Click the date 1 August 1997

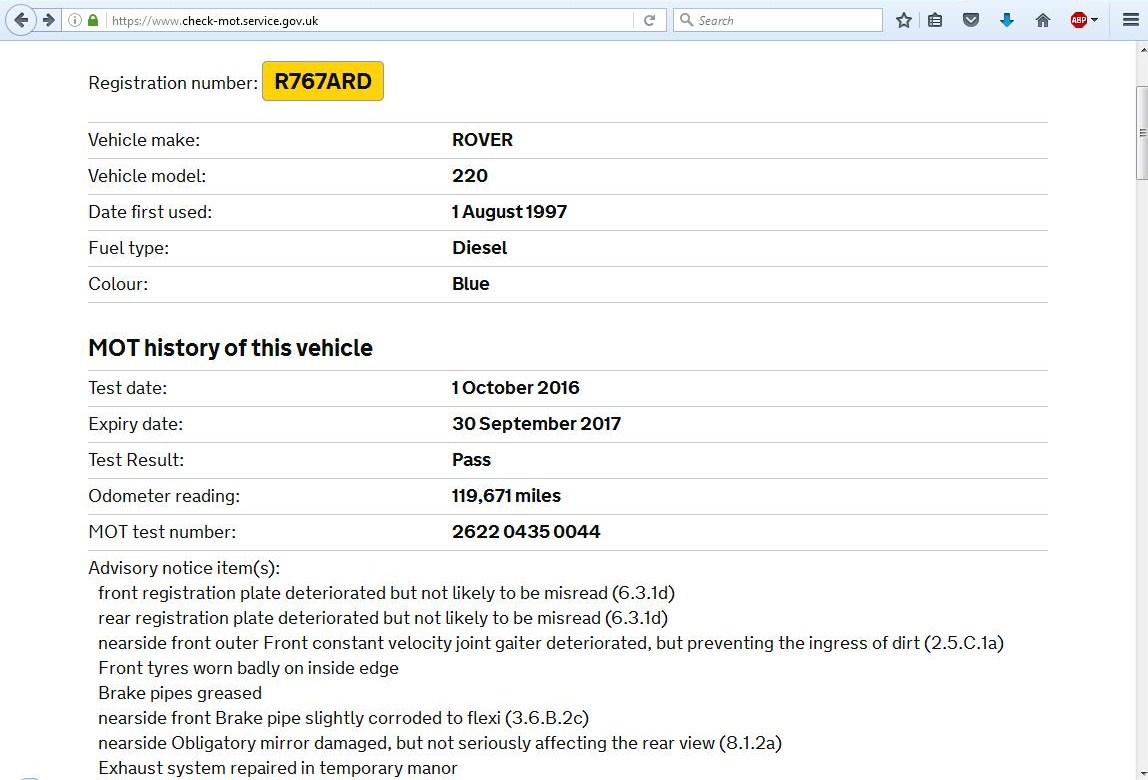510,212
